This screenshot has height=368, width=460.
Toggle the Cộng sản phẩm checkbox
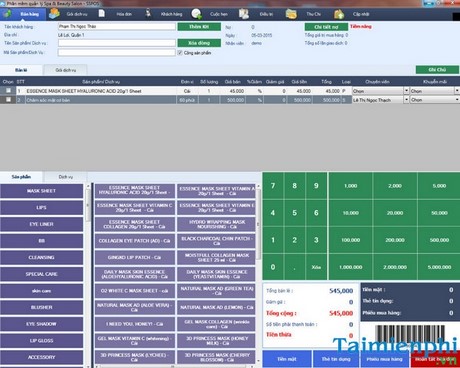(x=180, y=53)
